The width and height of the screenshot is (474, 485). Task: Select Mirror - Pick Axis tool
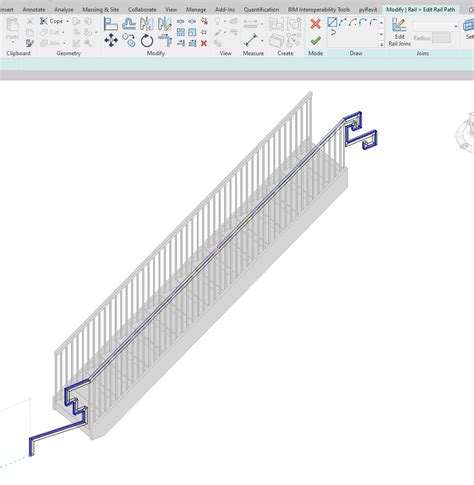coord(147,24)
